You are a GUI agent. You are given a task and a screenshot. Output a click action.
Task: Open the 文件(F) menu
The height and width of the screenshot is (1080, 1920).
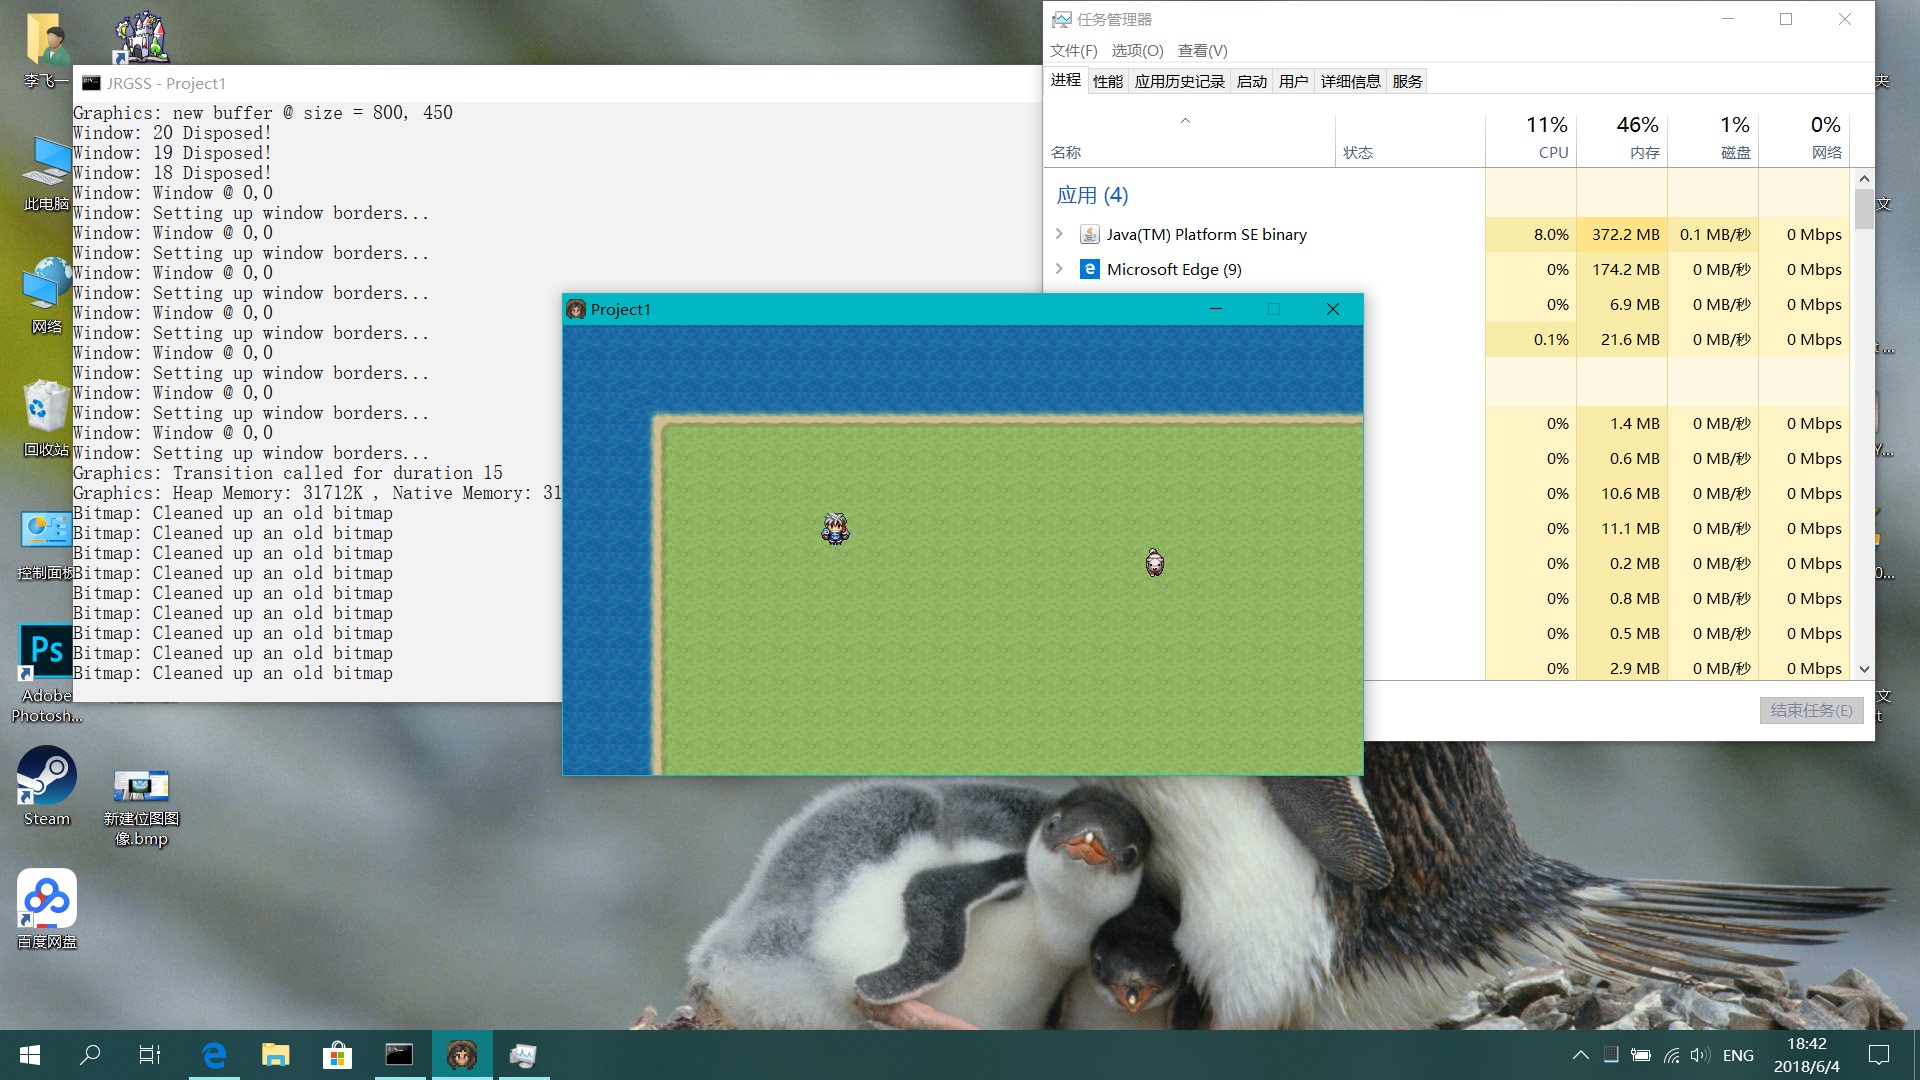(1073, 51)
